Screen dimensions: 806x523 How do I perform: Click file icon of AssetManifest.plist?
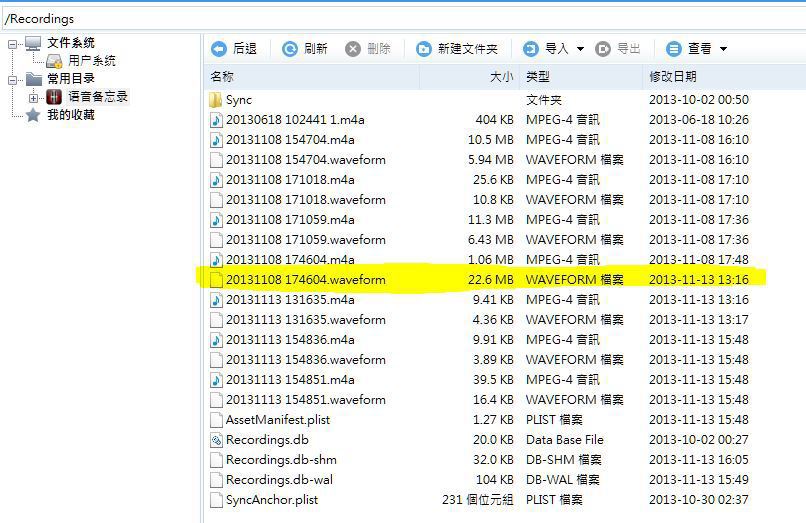[x=216, y=420]
